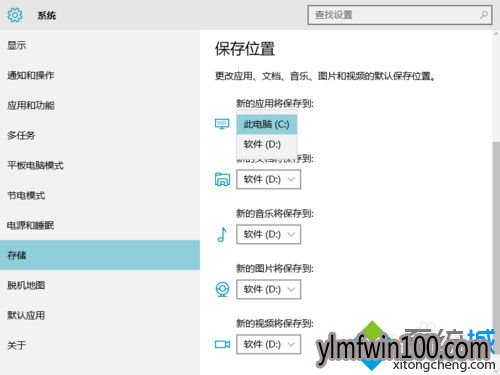Open the documents save location dropdown
This screenshot has width=500, height=375.
pyautogui.click(x=269, y=179)
